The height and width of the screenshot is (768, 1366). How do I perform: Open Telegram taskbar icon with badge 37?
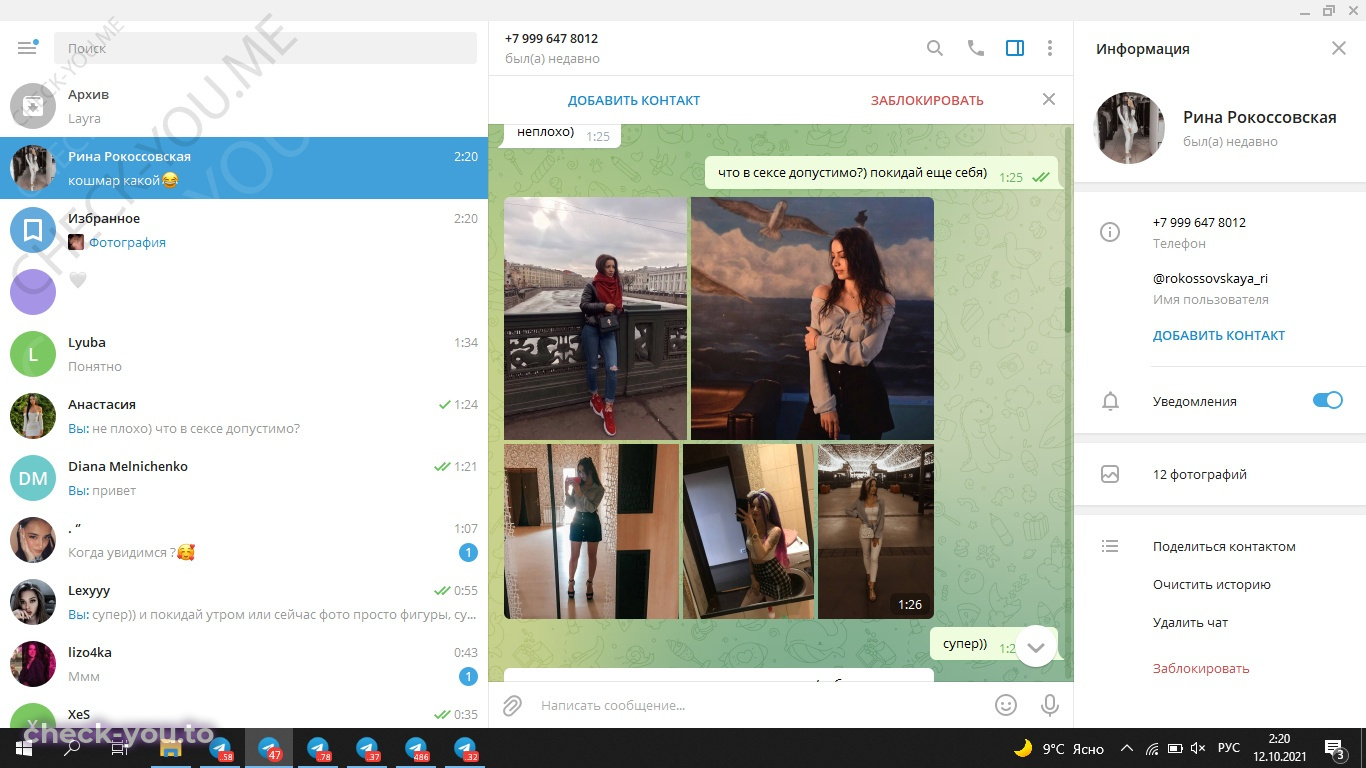pos(367,748)
